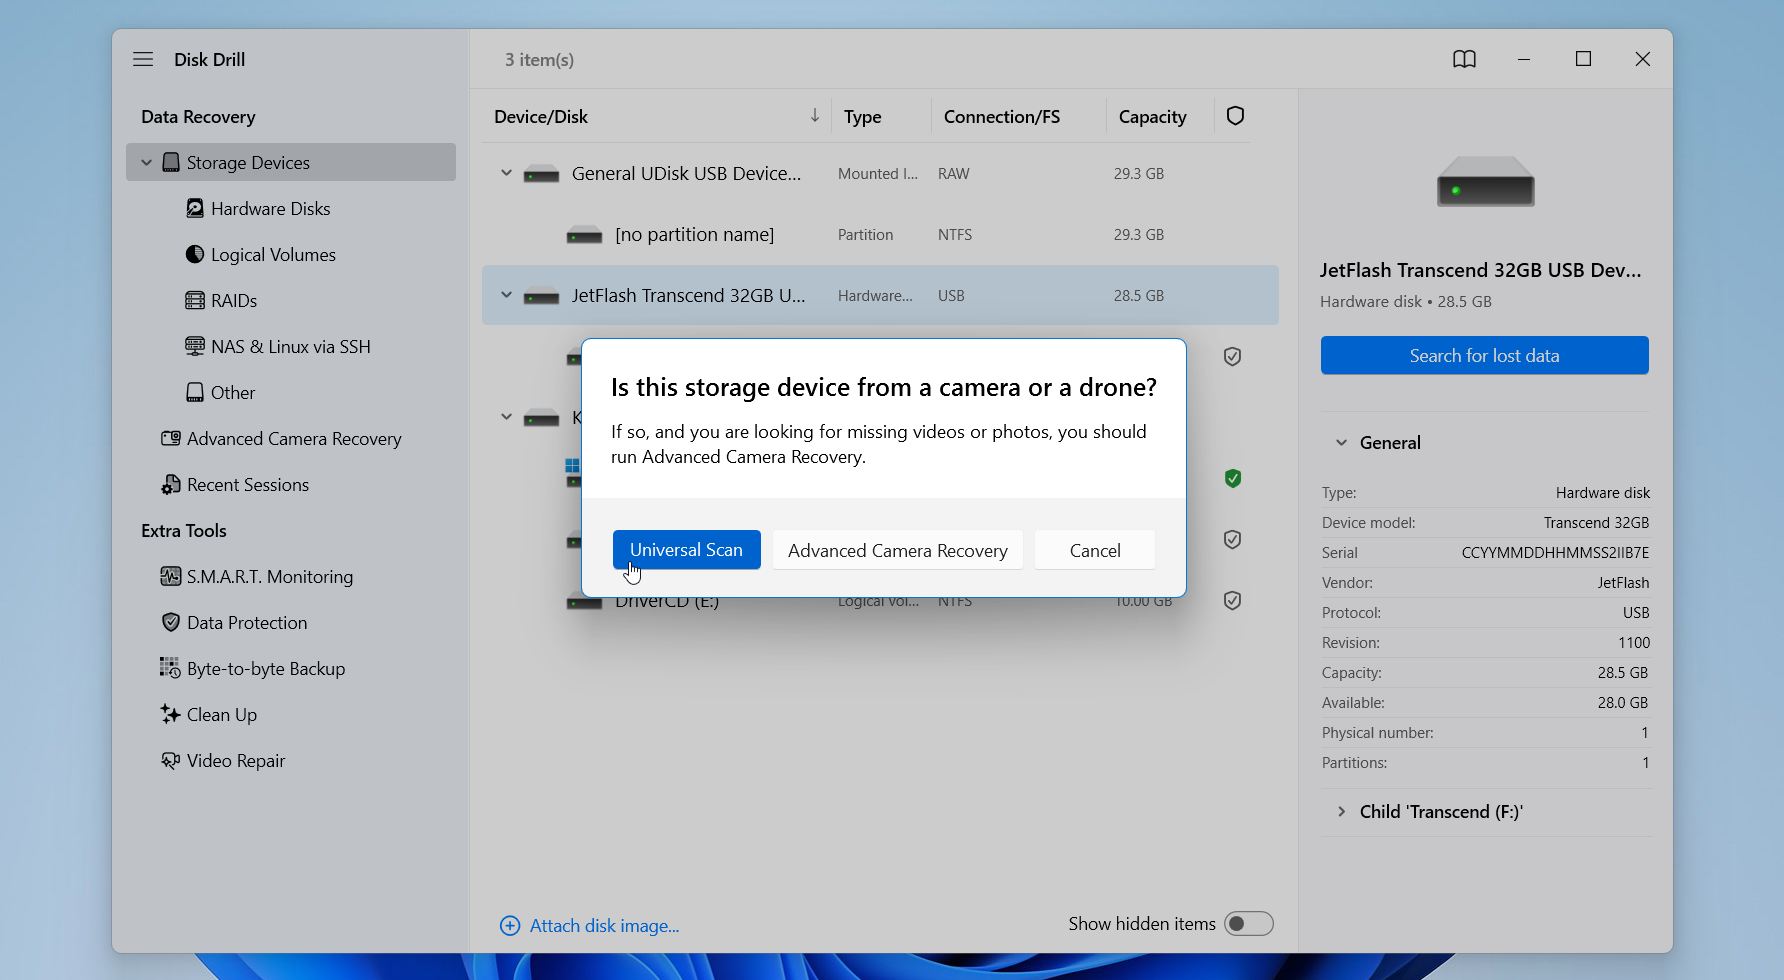Click the green protection shield icon

click(1233, 478)
